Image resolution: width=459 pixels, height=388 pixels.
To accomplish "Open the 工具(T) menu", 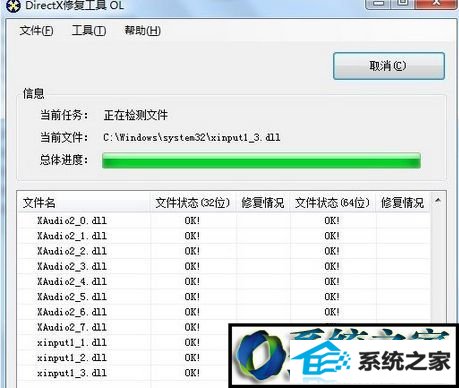I will click(x=89, y=31).
